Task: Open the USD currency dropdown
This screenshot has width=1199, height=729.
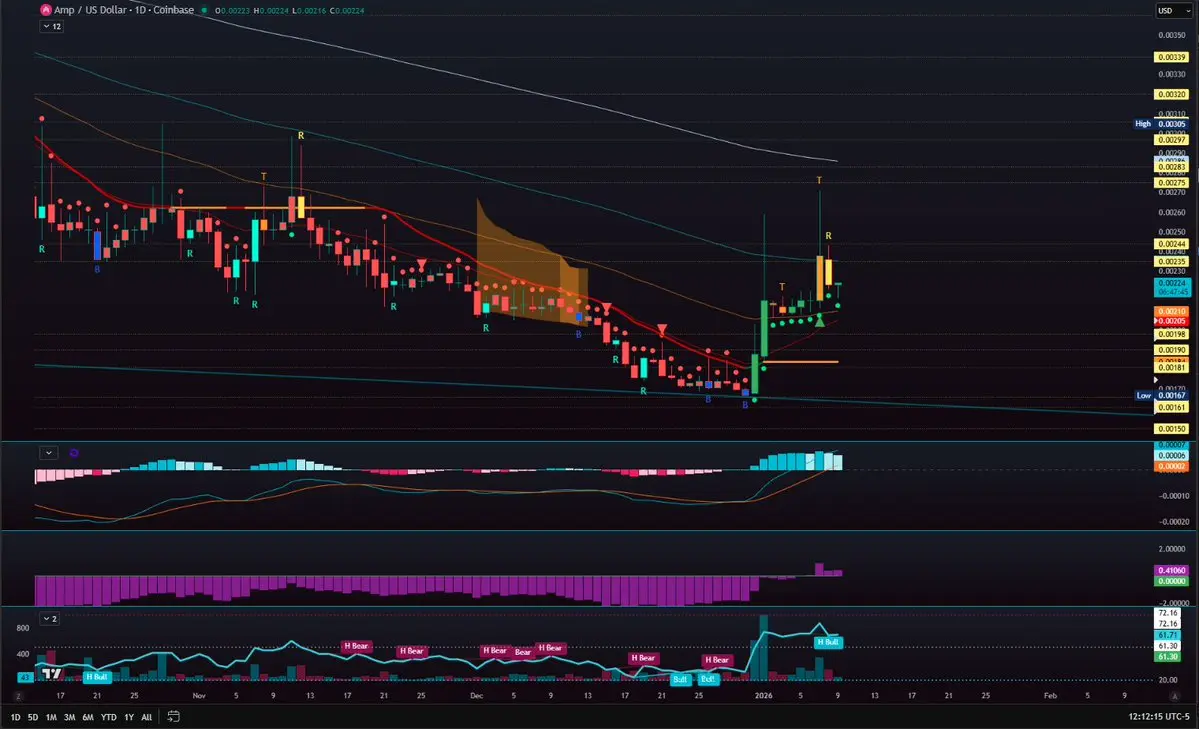Action: tap(1174, 11)
